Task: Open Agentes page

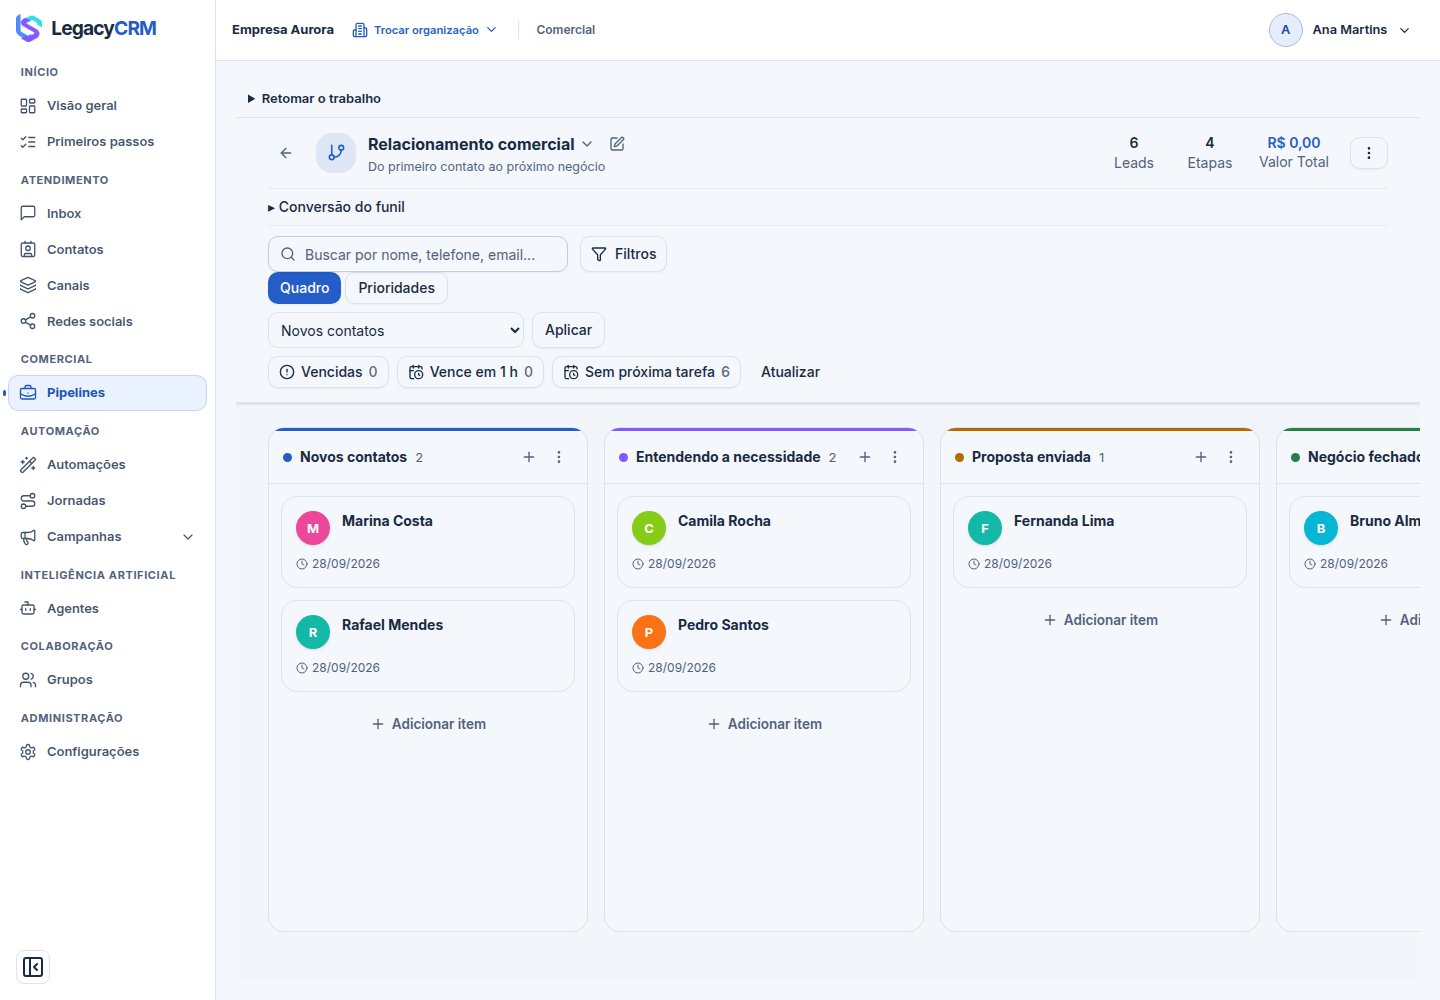Action: coord(107,609)
